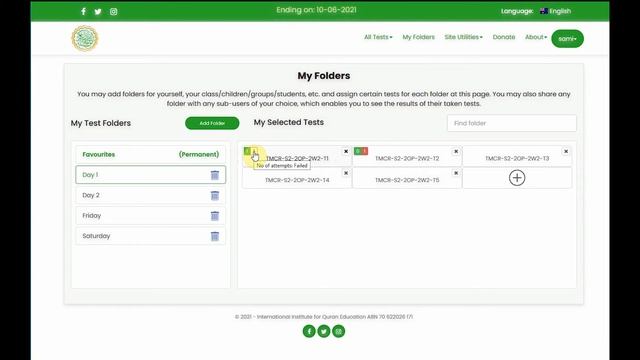Delete the Saturday folder trash icon
This screenshot has width=640, height=360.
(215, 236)
